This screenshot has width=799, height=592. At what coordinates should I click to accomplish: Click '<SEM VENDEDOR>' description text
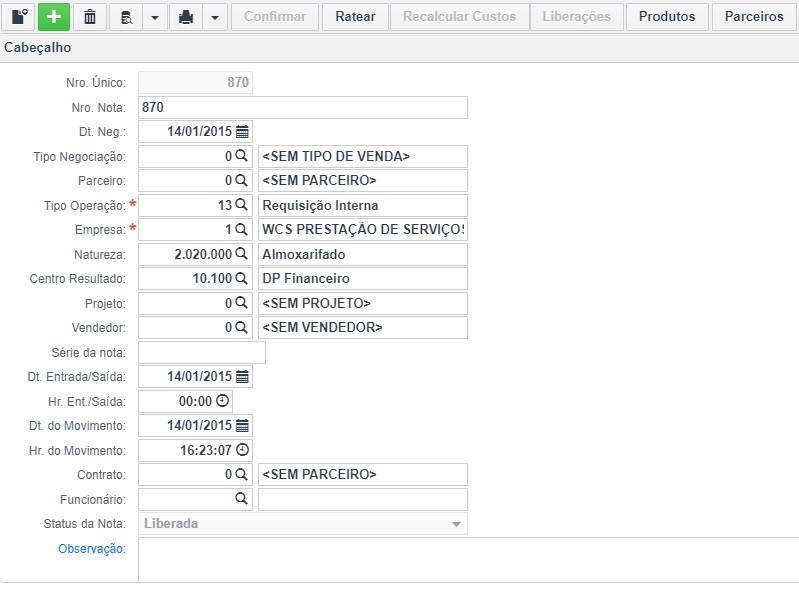point(322,328)
